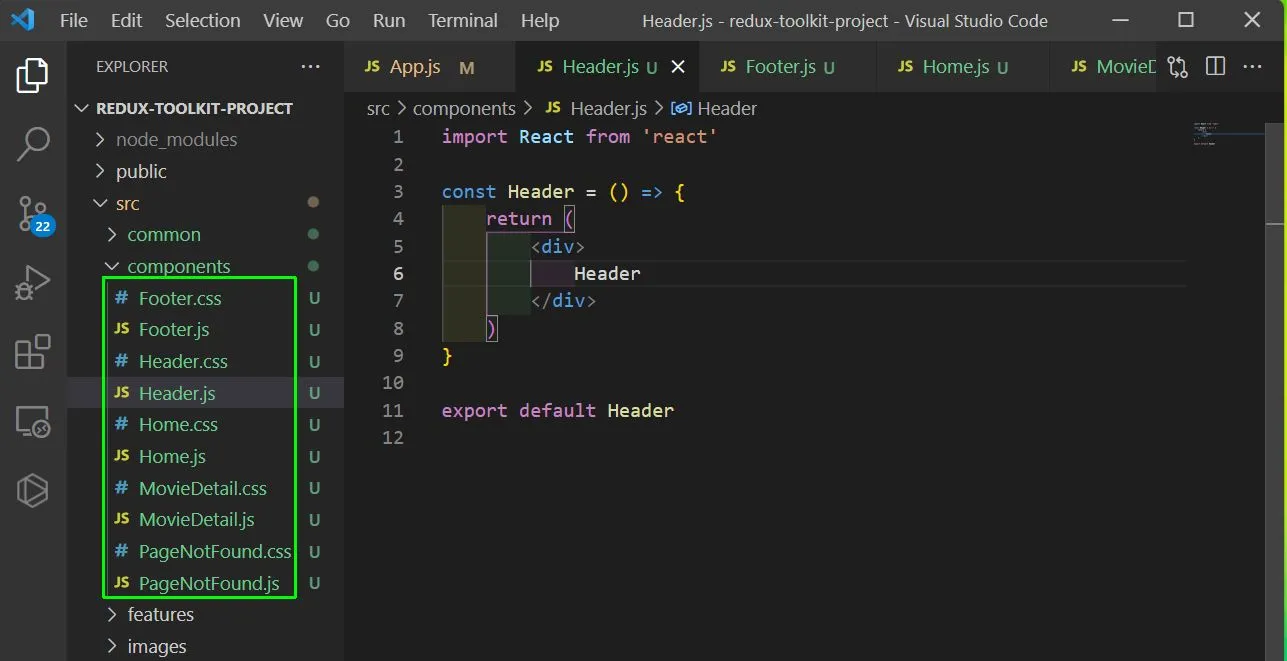This screenshot has height=661, width=1287.
Task: Open the View menu
Action: pos(283,20)
